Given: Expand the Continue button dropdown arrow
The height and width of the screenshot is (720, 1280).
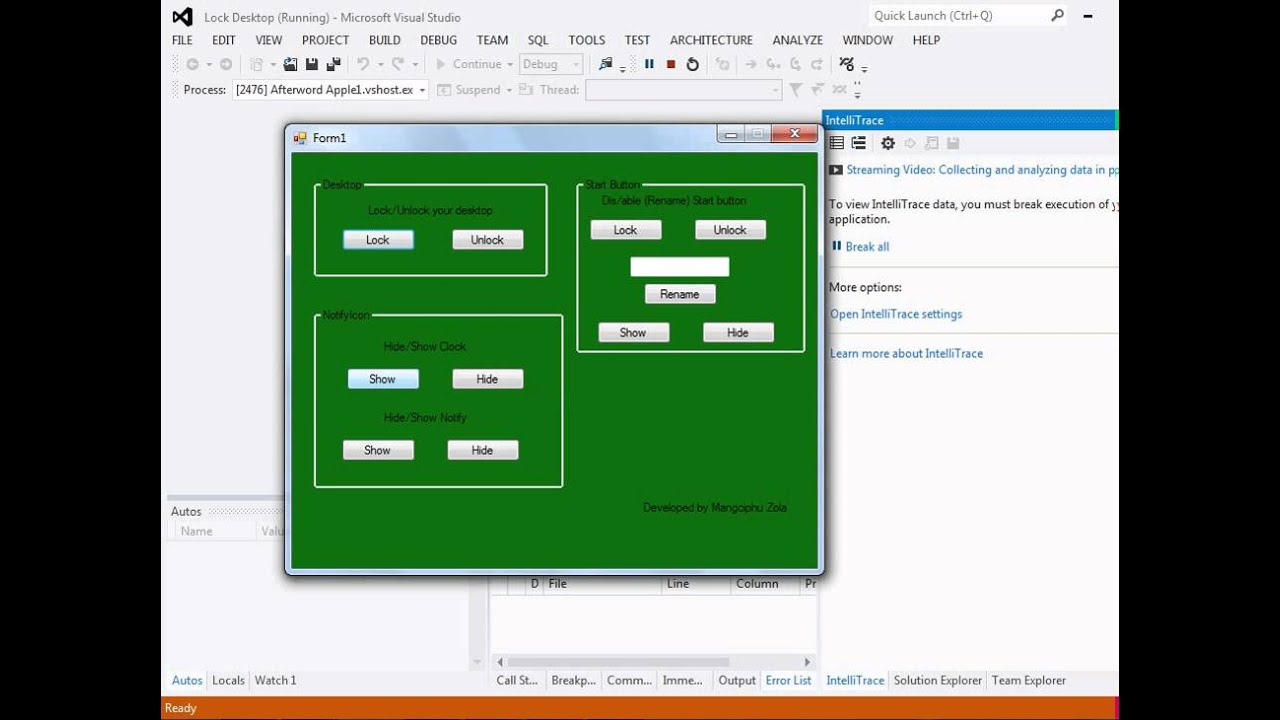Looking at the screenshot, I should point(509,65).
